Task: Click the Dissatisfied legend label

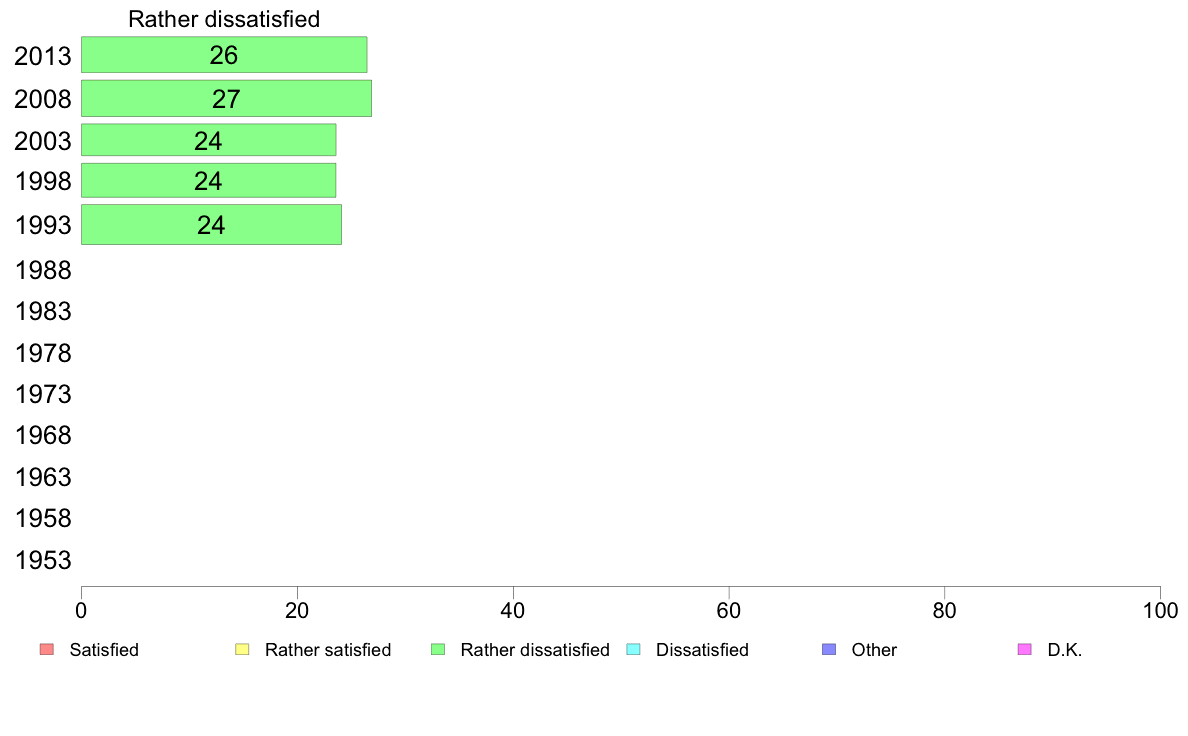Action: (x=702, y=650)
